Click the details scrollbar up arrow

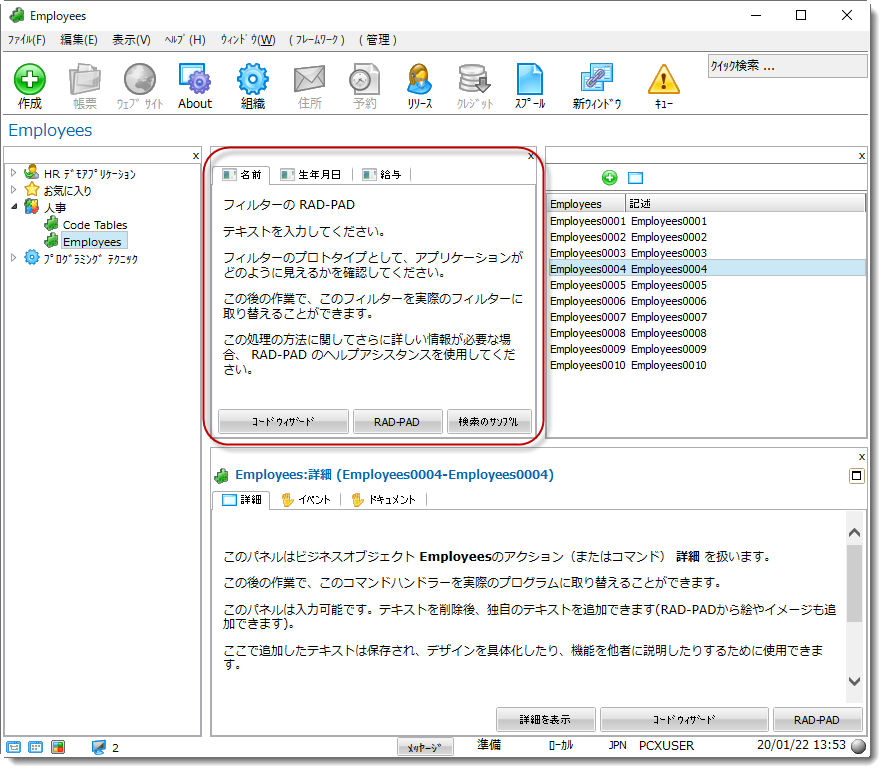(854, 532)
